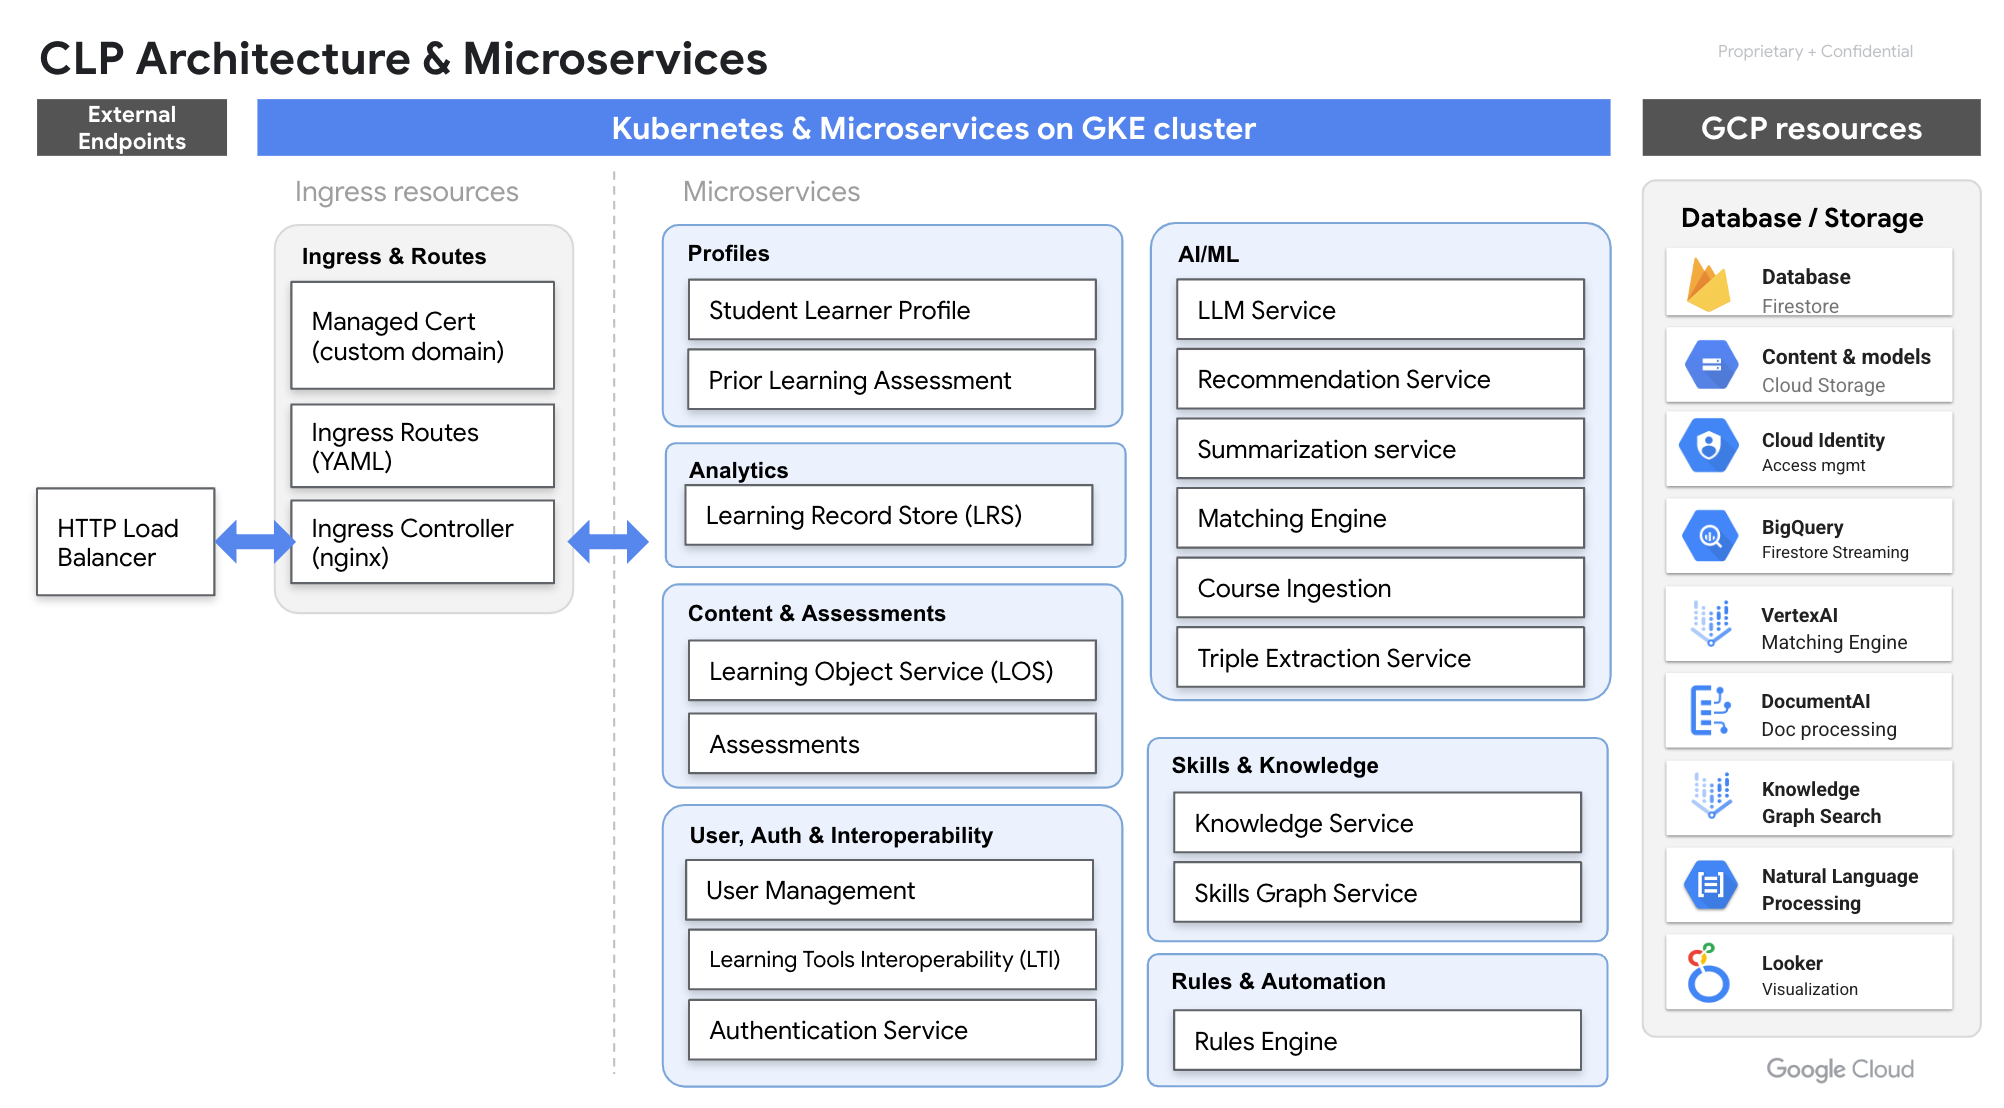The height and width of the screenshot is (1108, 2004).
Task: Click the VertexAI Matching Engine icon
Action: pos(1711,623)
